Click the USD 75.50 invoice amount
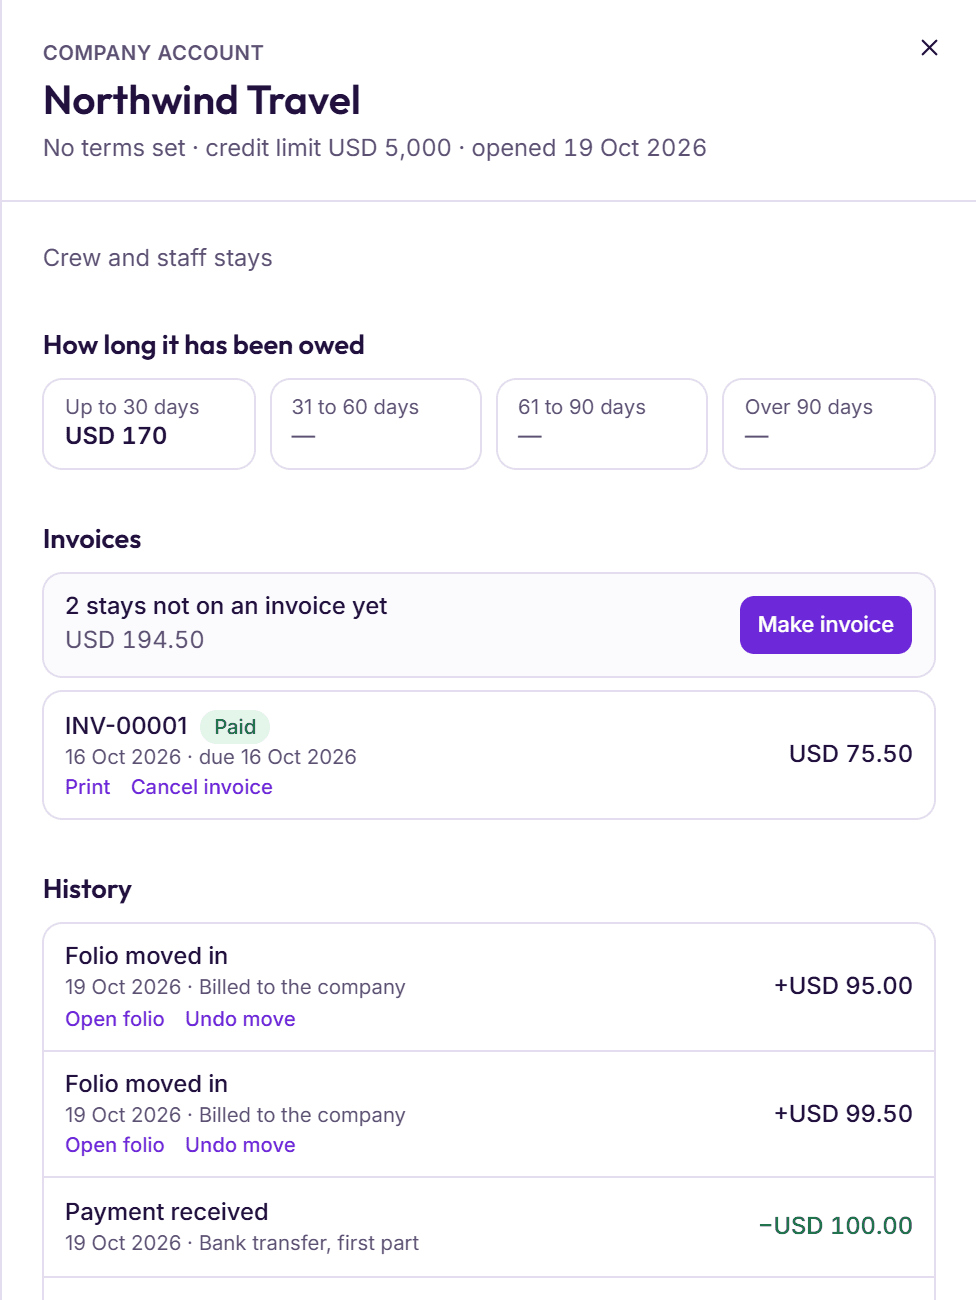The width and height of the screenshot is (976, 1300). (x=850, y=754)
